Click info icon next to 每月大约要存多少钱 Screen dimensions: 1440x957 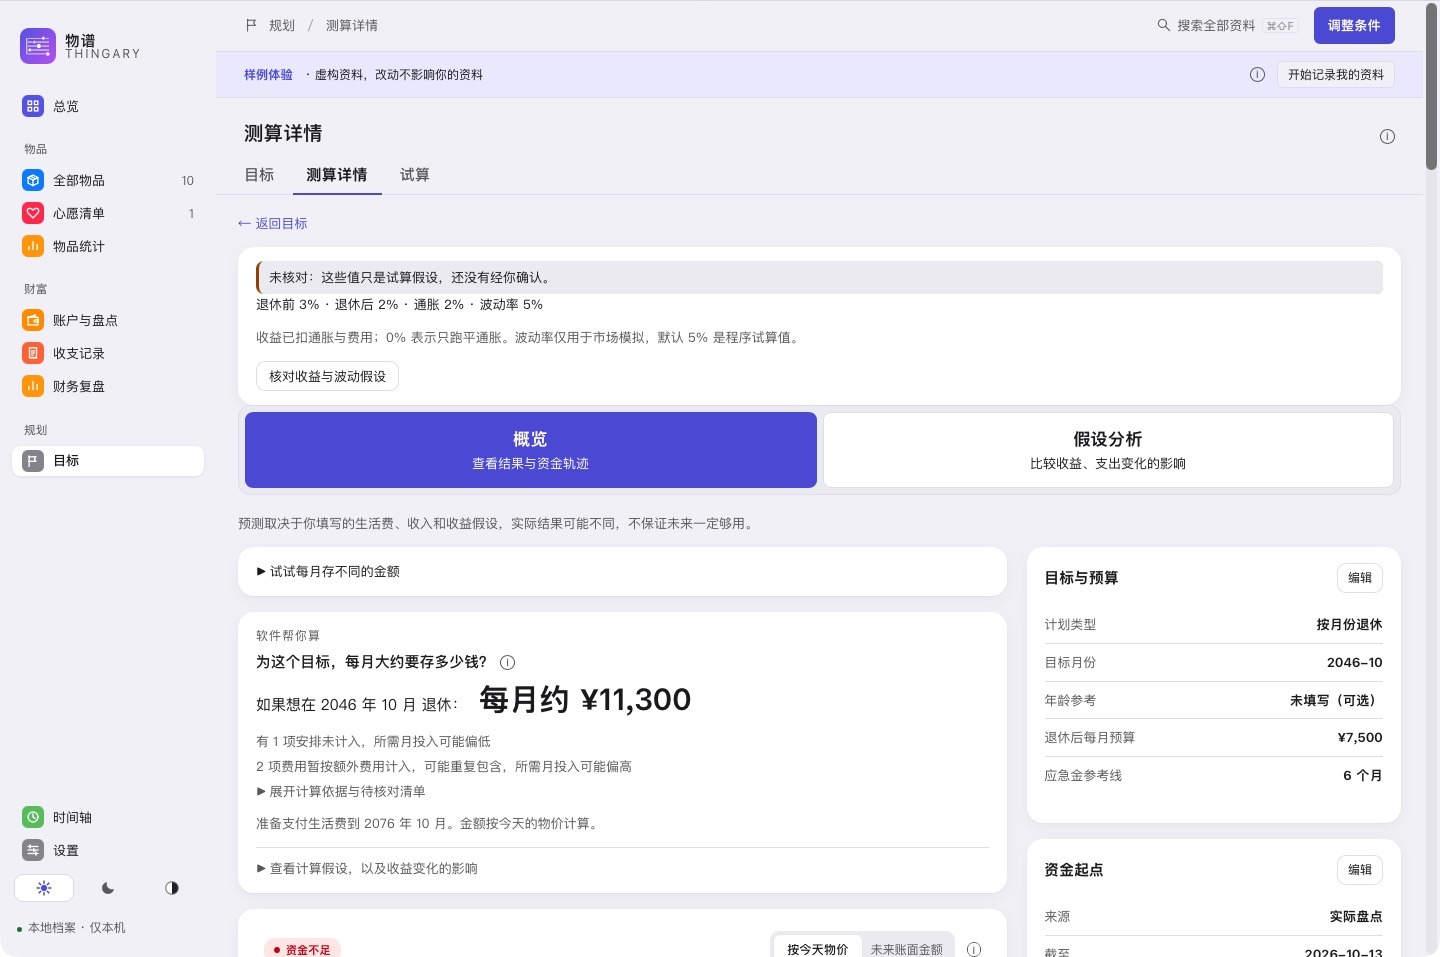(x=507, y=662)
